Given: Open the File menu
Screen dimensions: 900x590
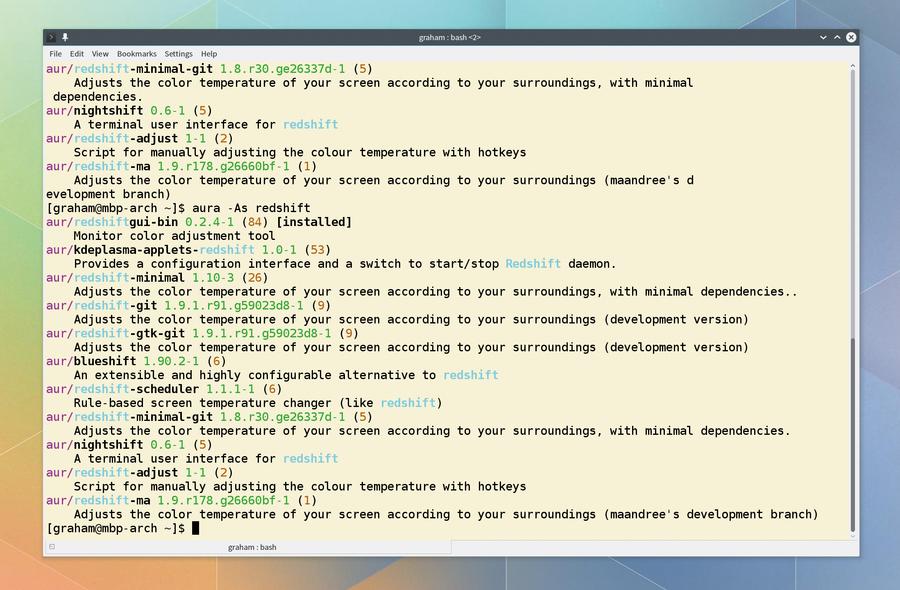Looking at the screenshot, I should [x=56, y=54].
